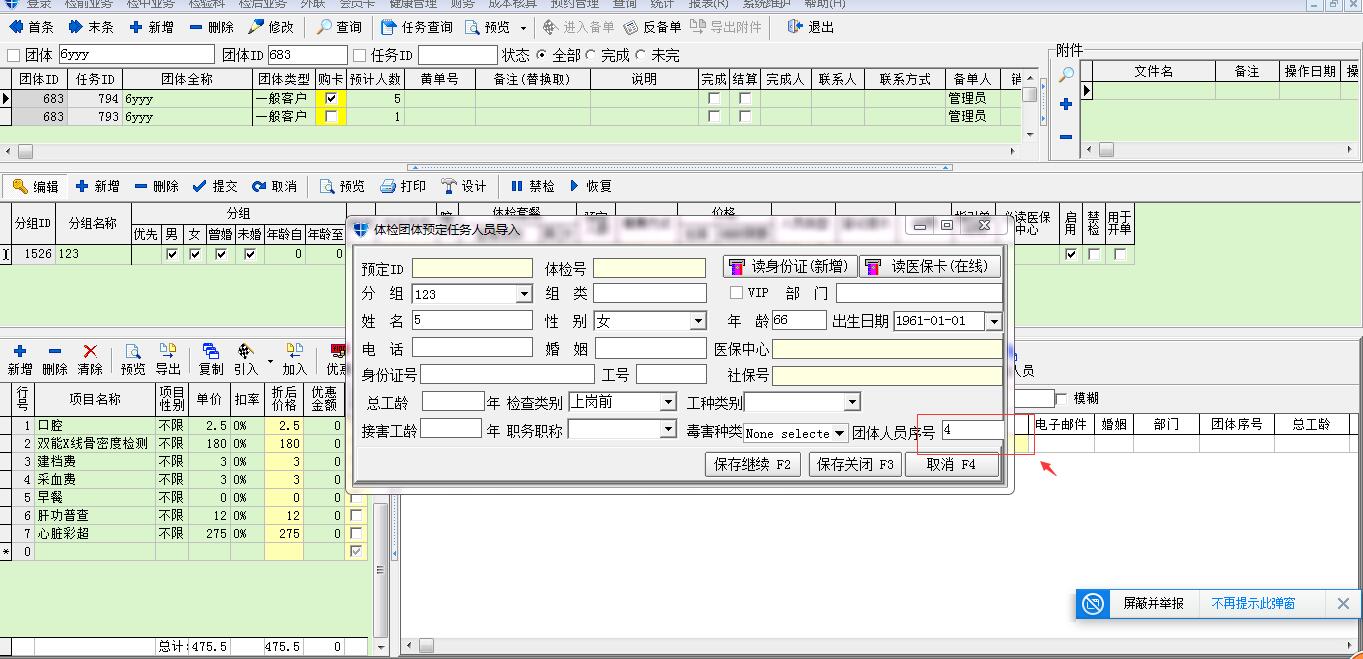Image resolution: width=1363 pixels, height=659 pixels.
Task: Select the 未完 status radio
Action: click(x=640, y=55)
